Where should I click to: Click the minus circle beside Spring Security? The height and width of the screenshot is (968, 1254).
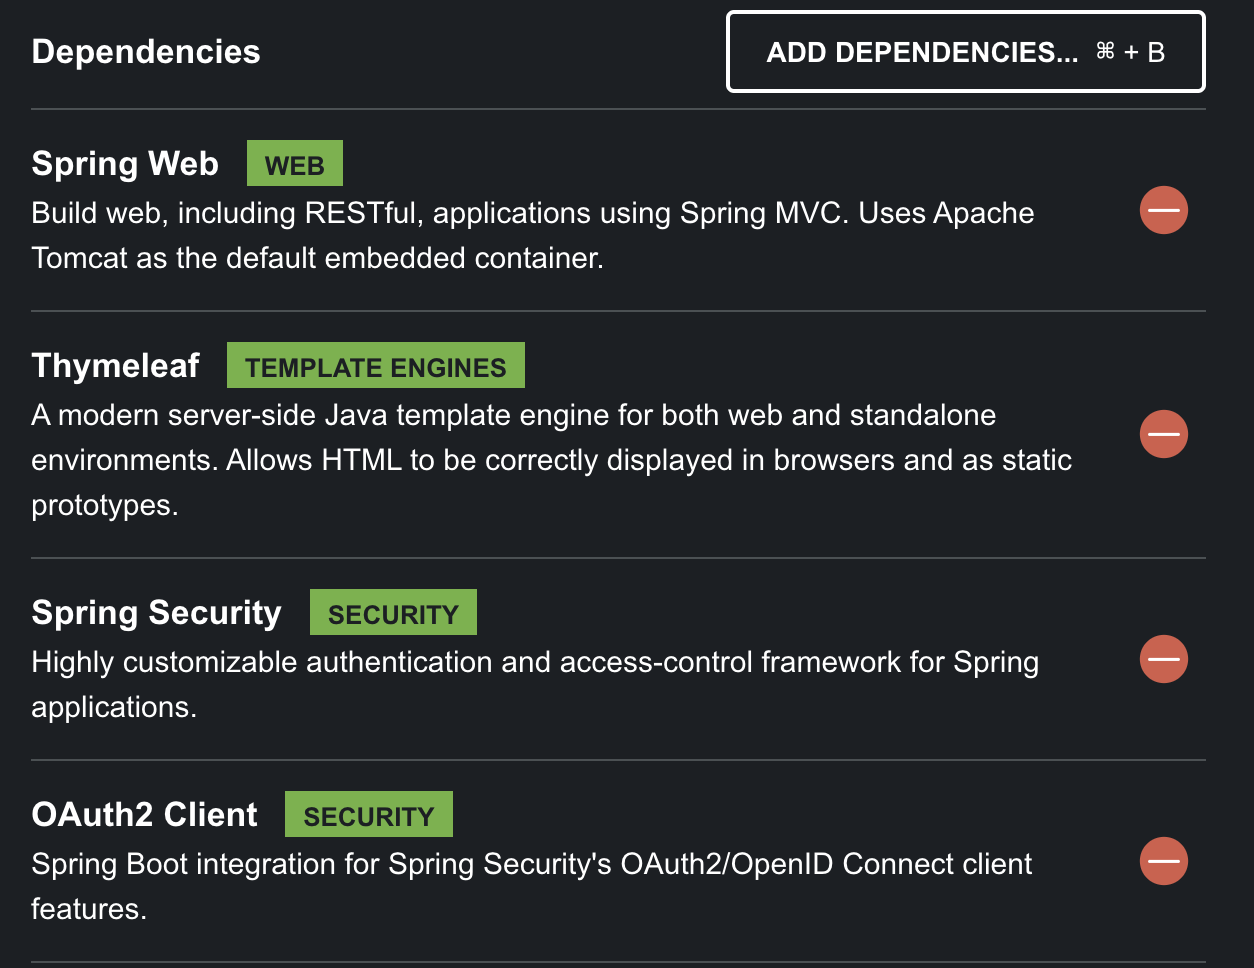point(1163,659)
